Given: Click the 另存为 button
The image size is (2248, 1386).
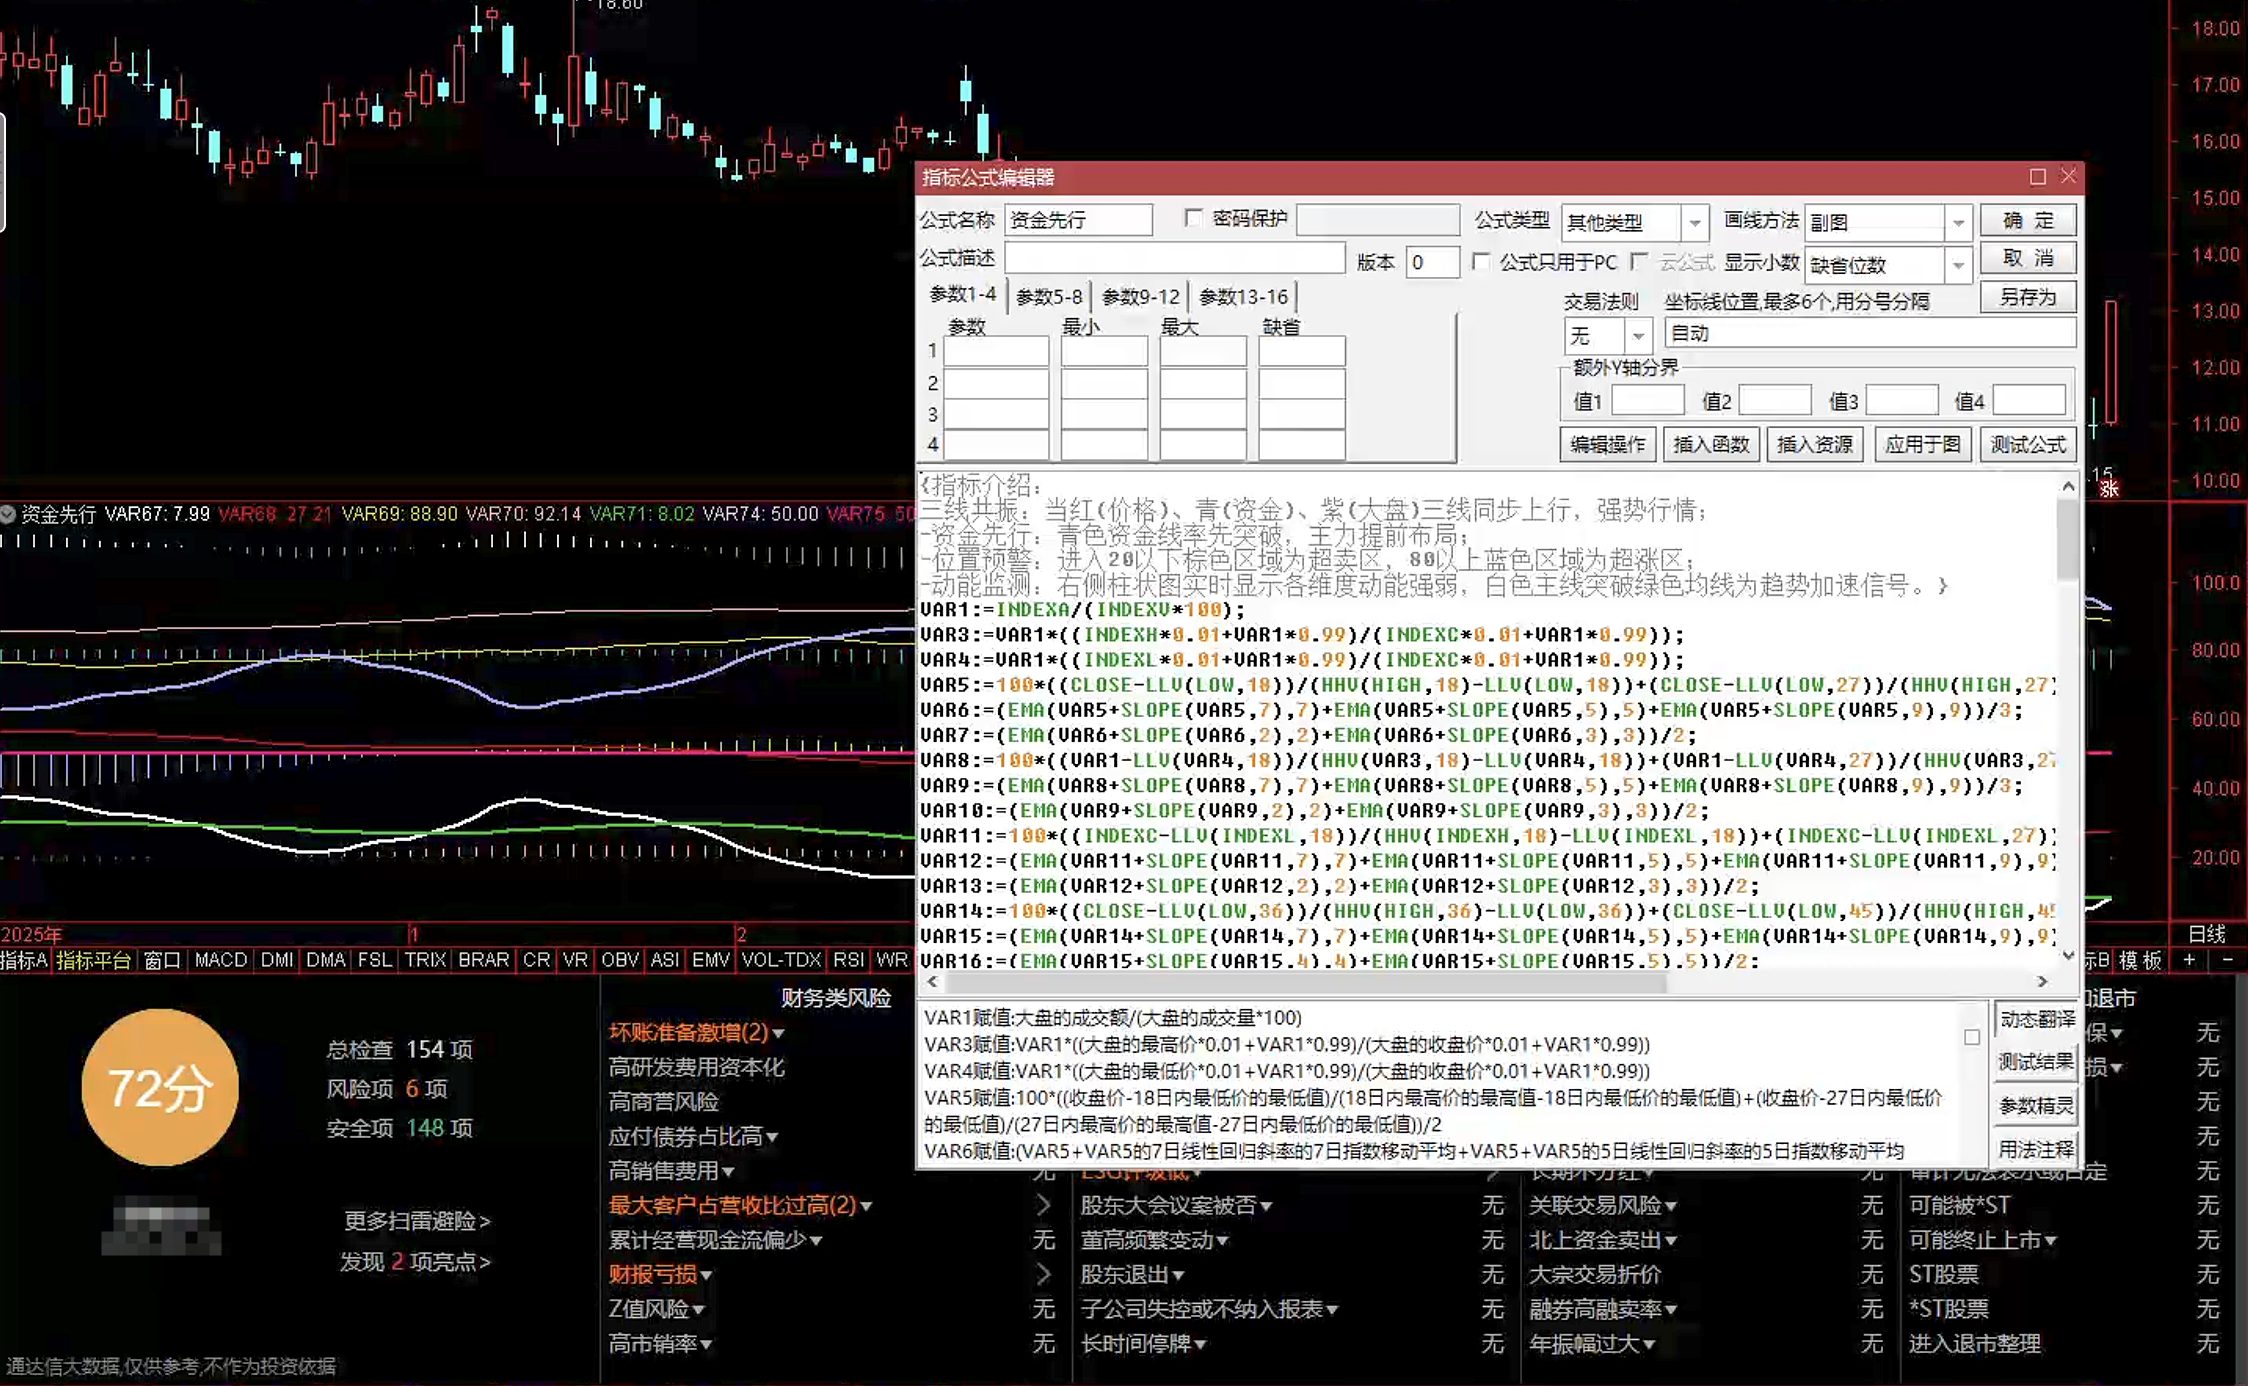Looking at the screenshot, I should pos(2028,297).
